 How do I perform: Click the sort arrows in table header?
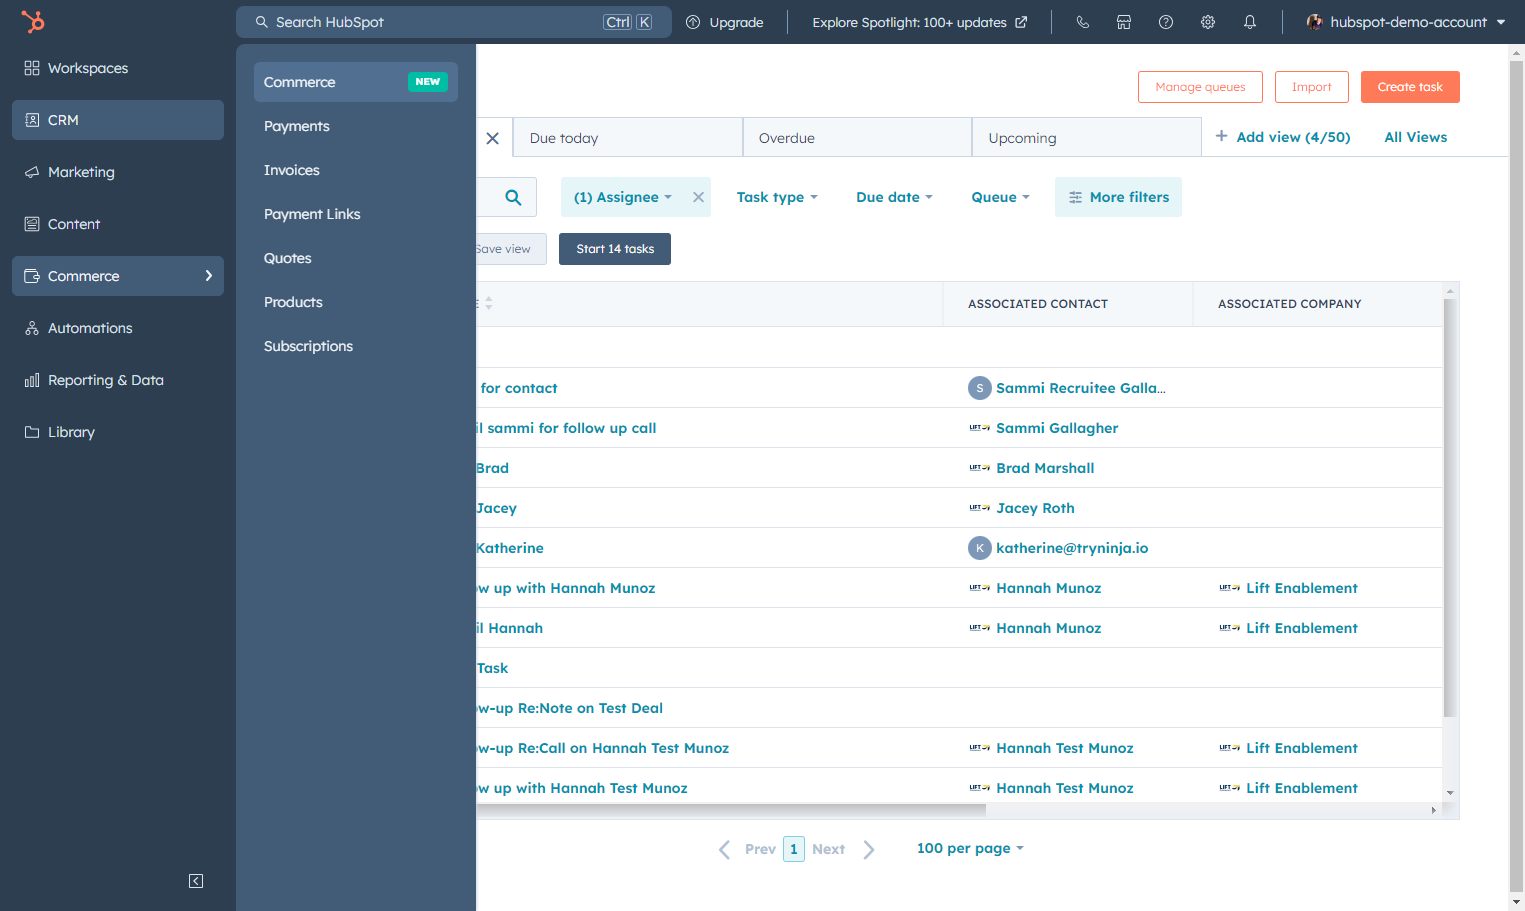pyautogui.click(x=489, y=303)
